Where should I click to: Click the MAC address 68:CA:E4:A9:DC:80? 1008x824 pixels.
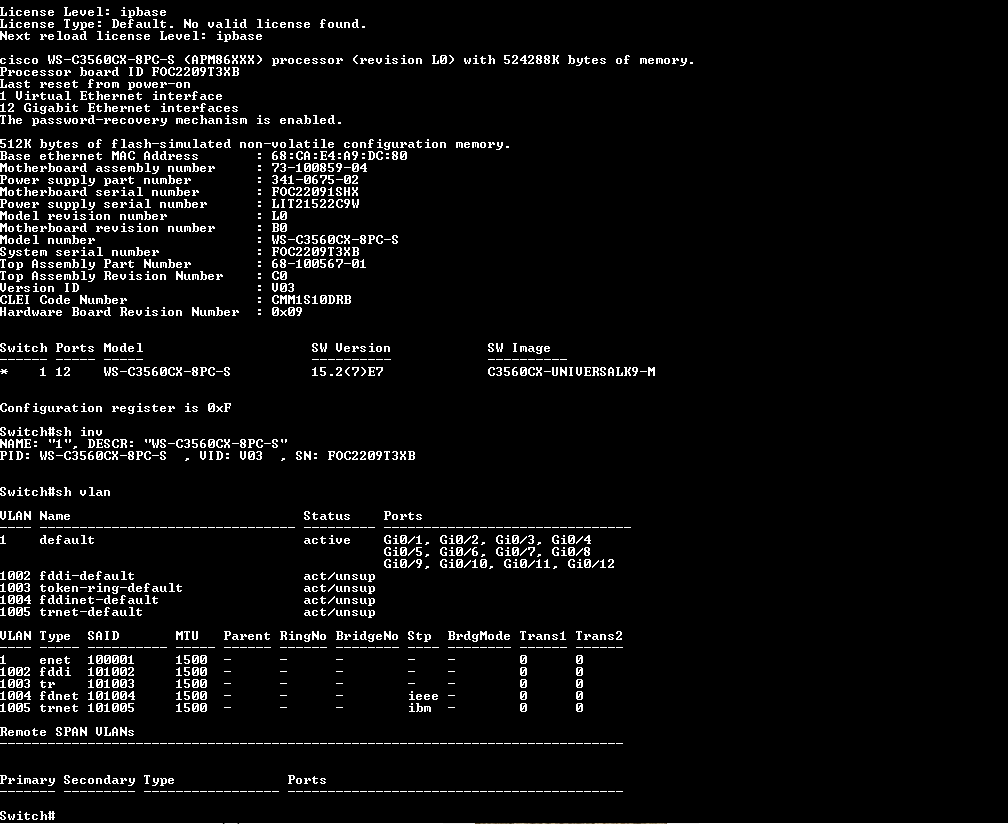pyautogui.click(x=339, y=156)
